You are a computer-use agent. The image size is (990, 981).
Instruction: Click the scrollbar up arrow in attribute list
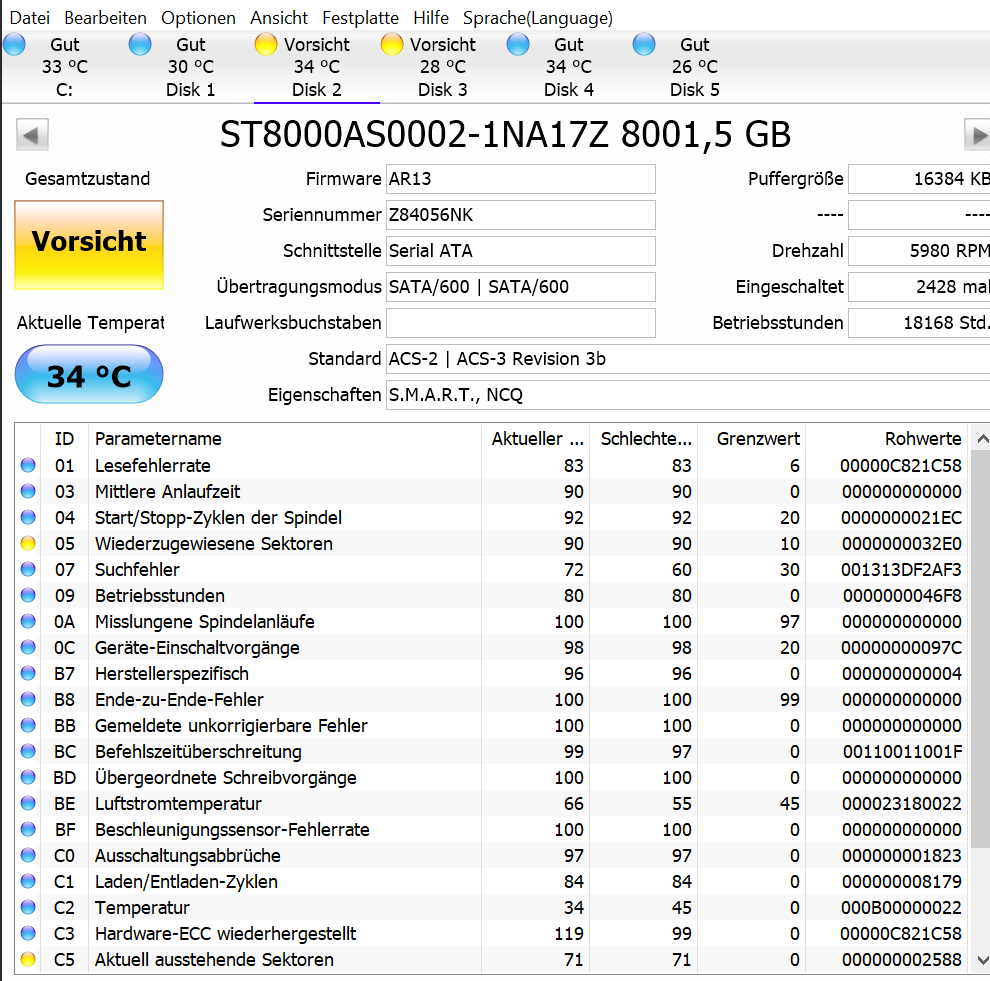coord(982,439)
